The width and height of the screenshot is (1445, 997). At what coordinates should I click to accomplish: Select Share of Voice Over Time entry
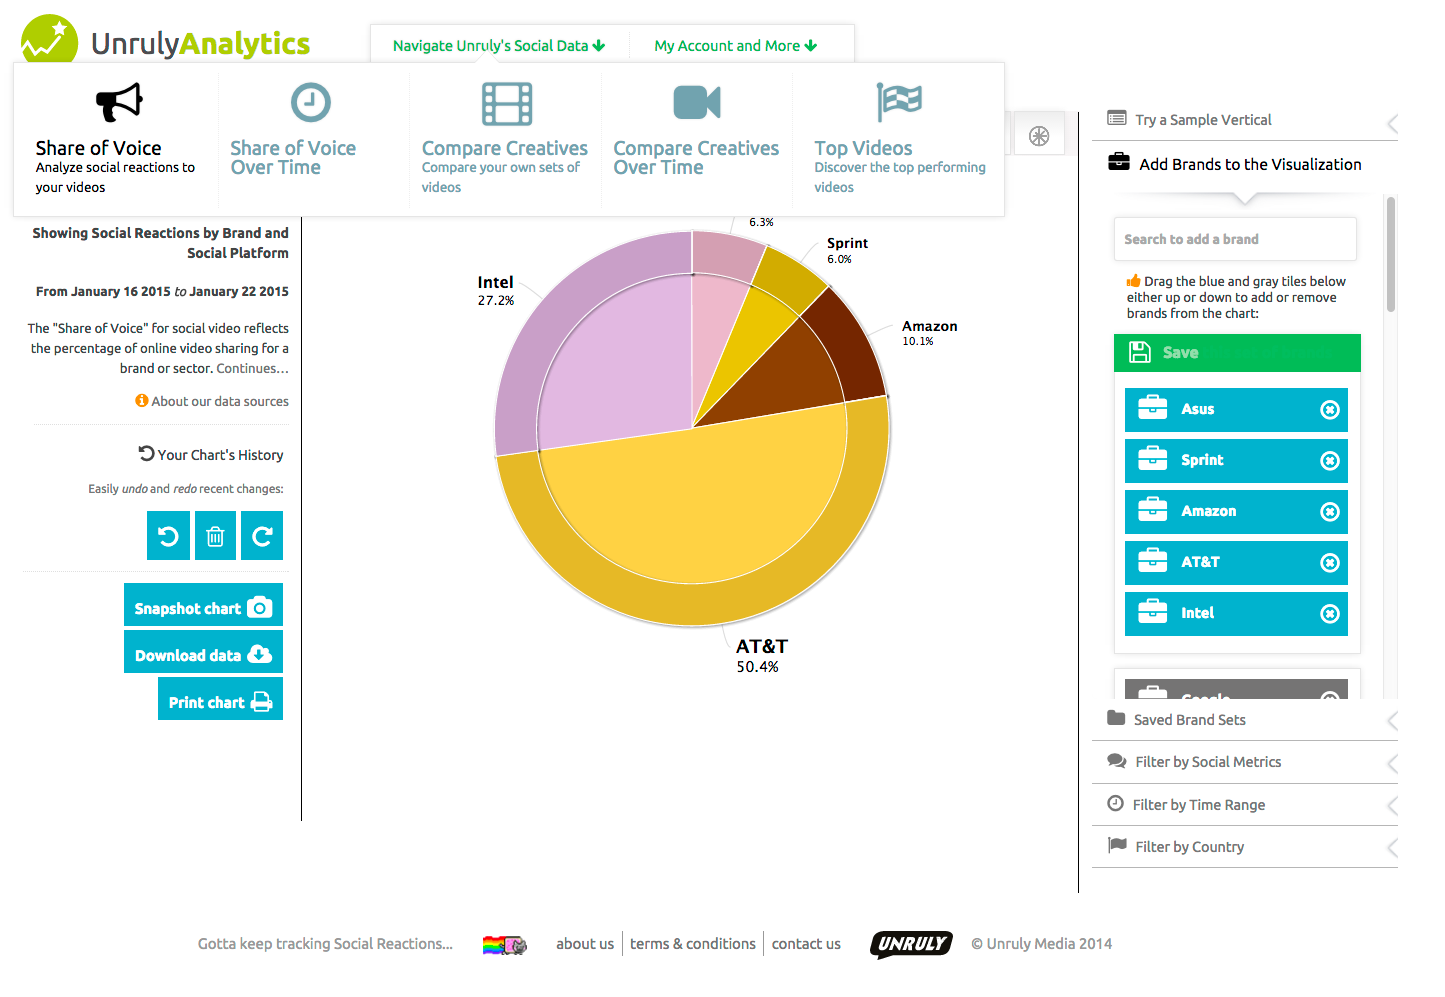(x=313, y=140)
